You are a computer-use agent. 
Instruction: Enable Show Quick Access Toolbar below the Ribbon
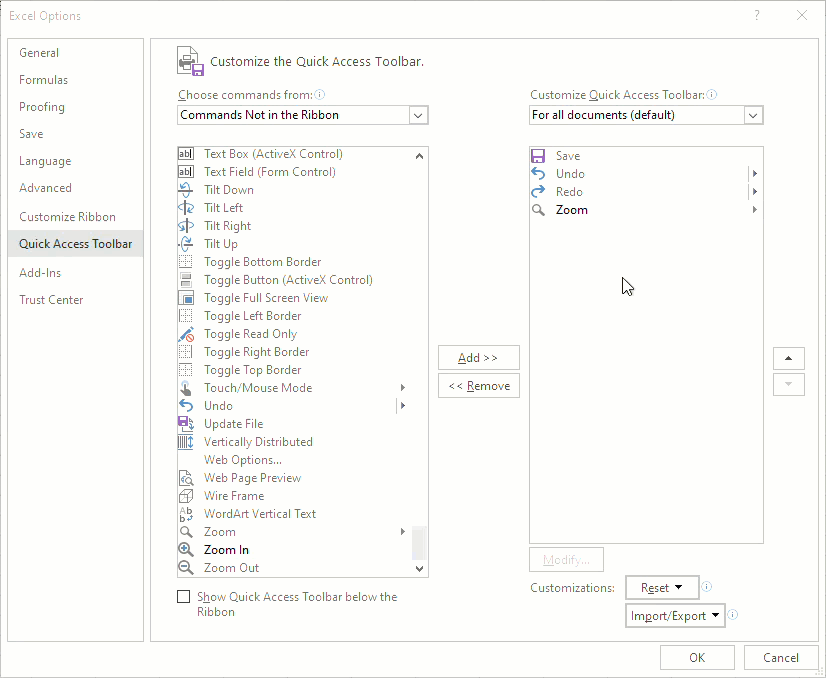[x=183, y=596]
